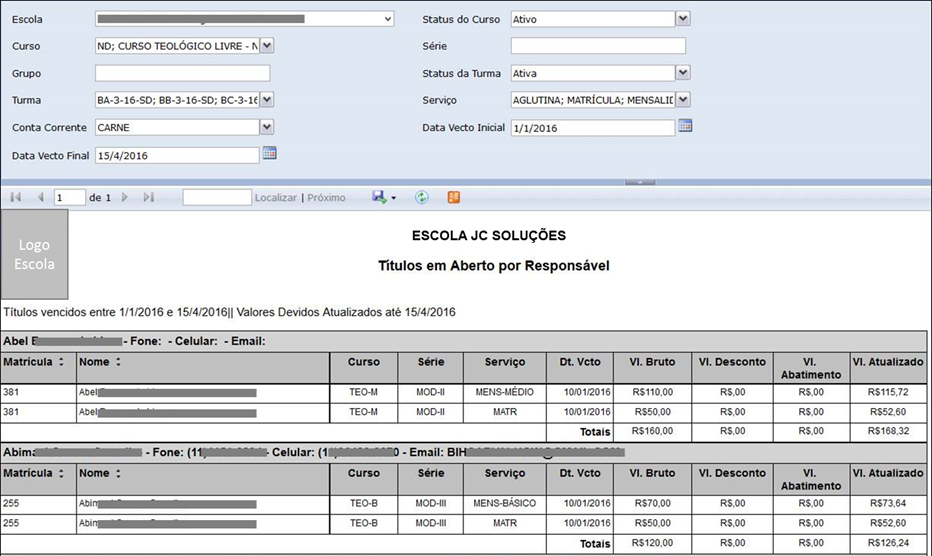Open the export report save icon
Screen dimensions: 932x556
pos(379,197)
